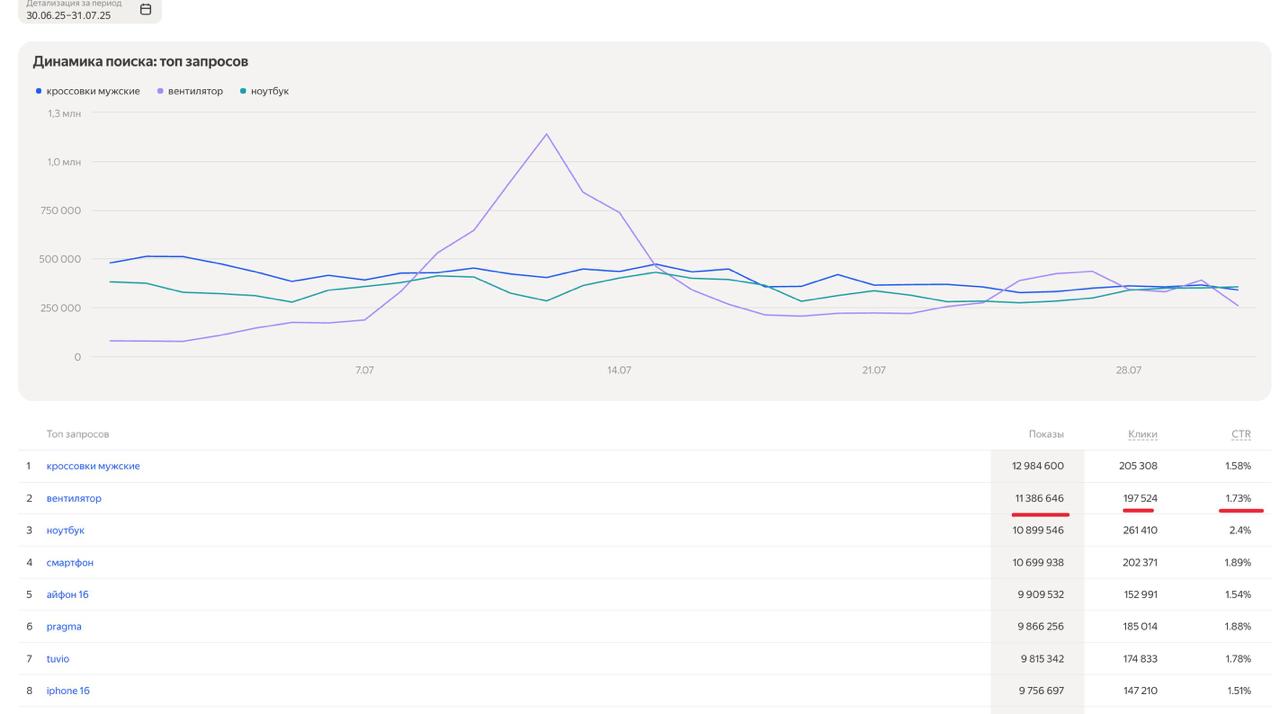1280x714 pixels.
Task: Toggle the вентилятор legend series
Action: [189, 91]
